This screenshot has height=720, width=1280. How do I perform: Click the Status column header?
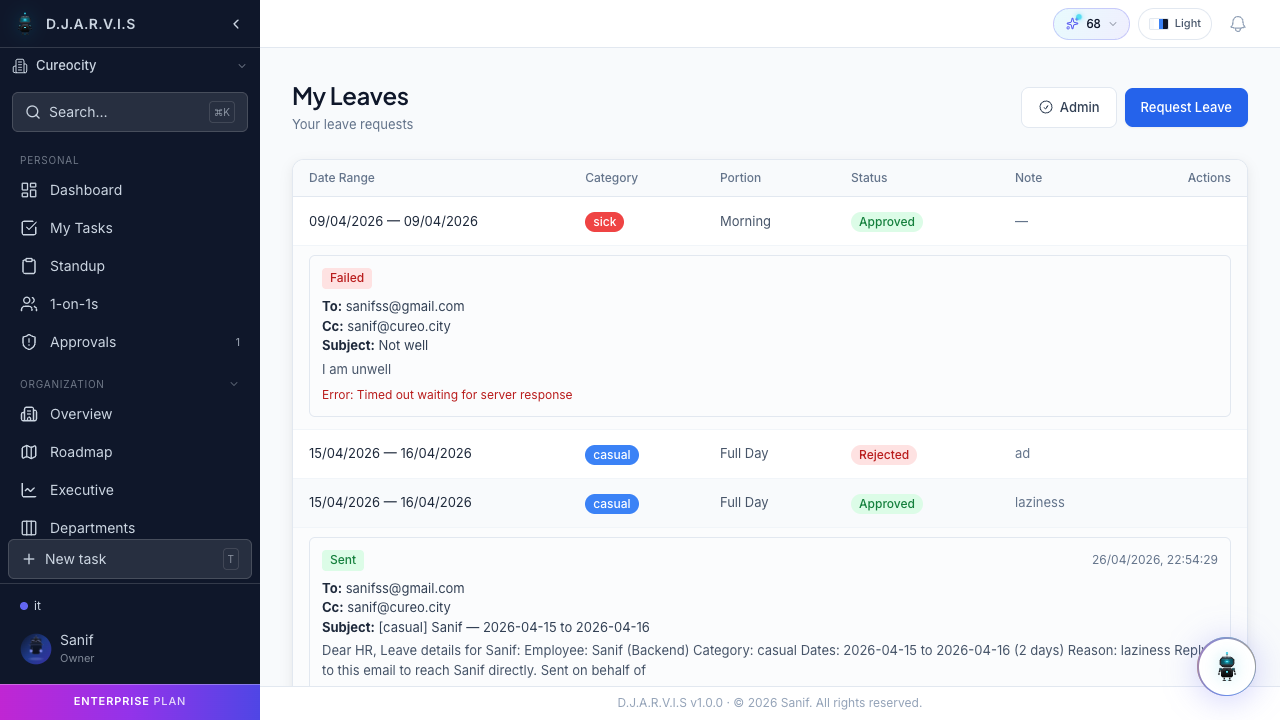(869, 178)
